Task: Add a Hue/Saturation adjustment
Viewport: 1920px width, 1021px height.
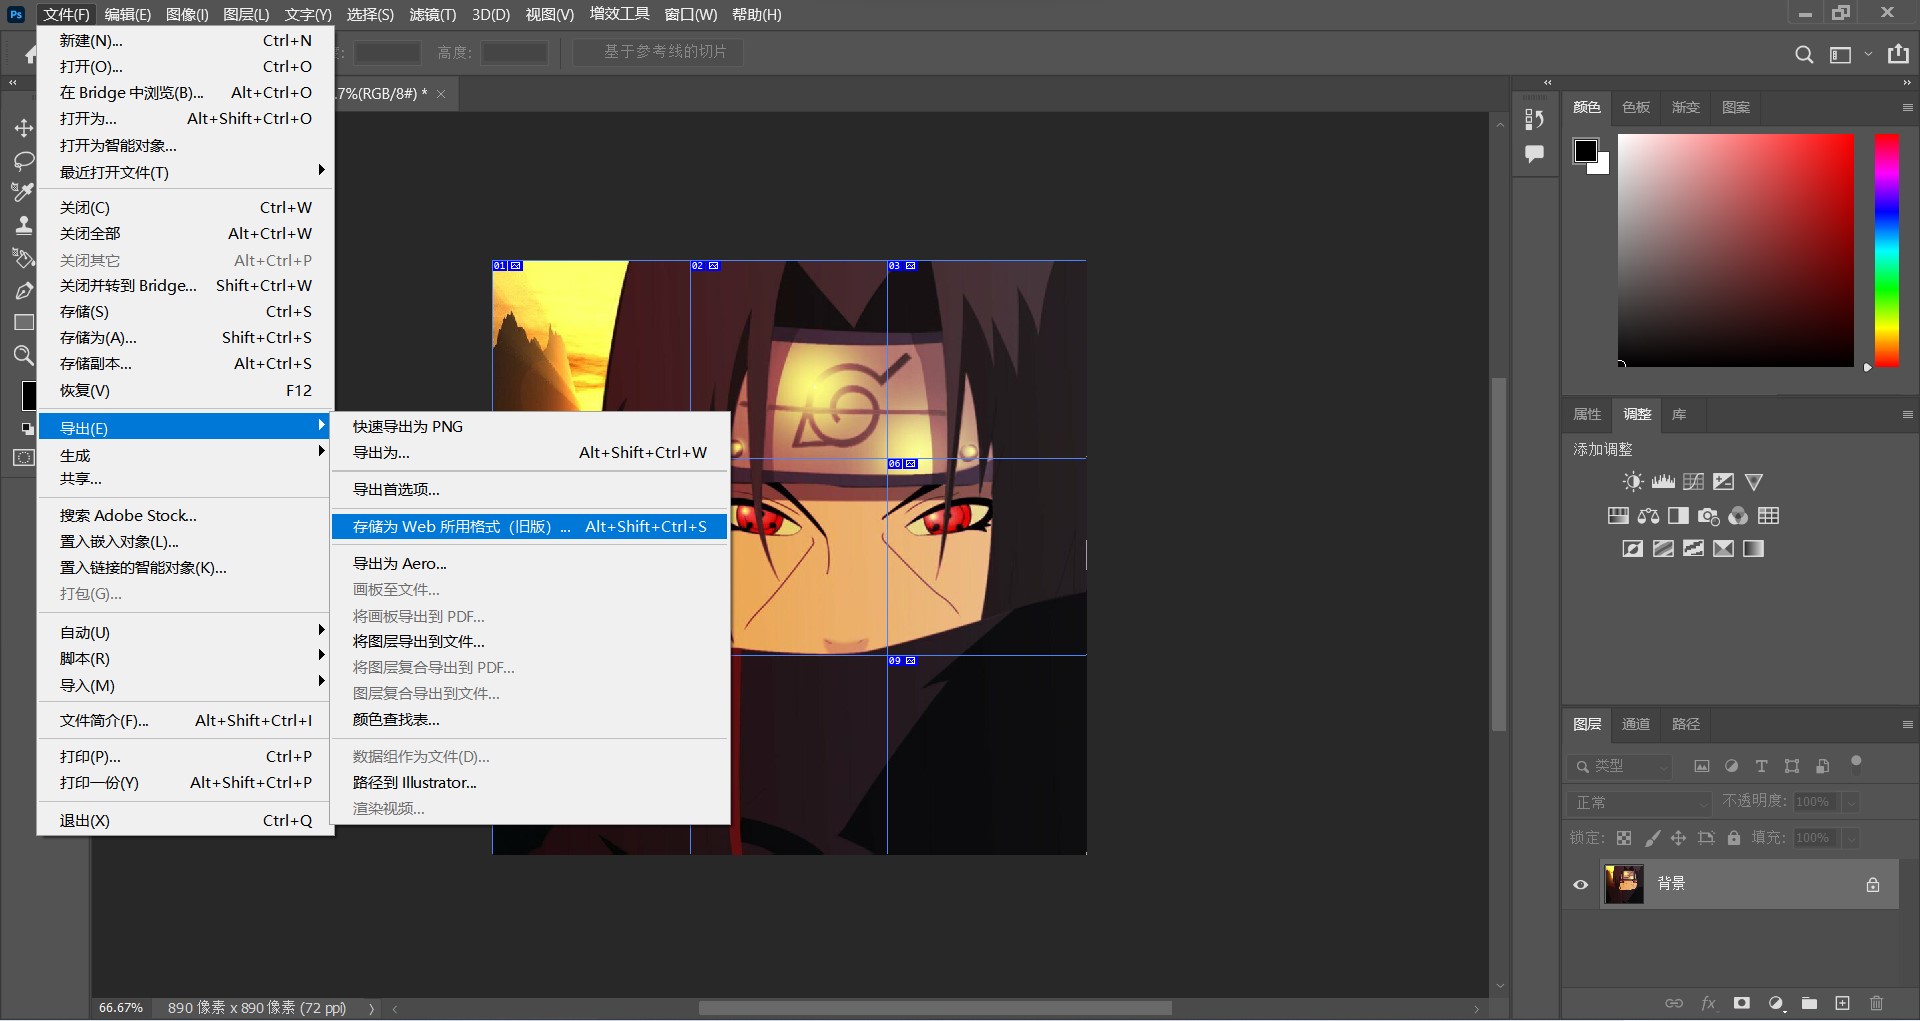Action: tap(1618, 516)
